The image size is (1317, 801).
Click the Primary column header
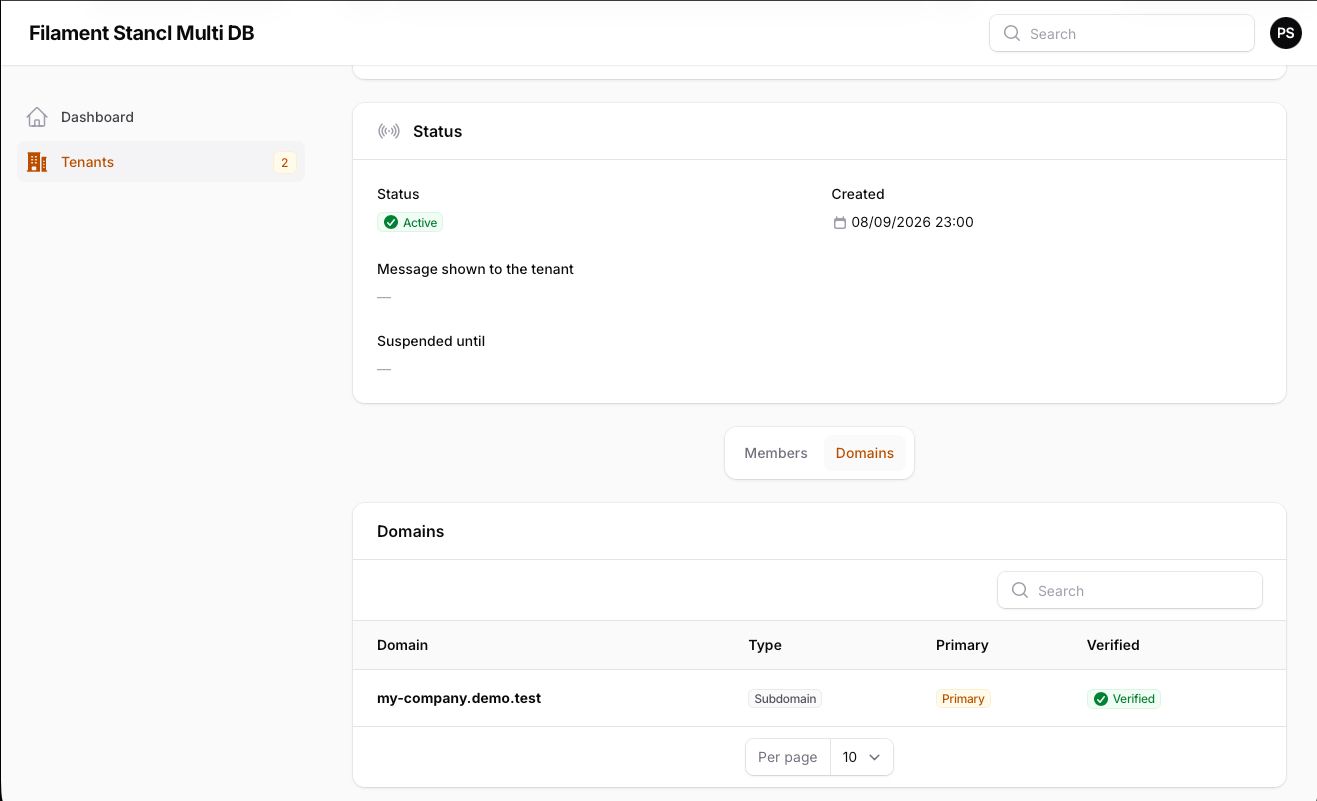[x=962, y=645]
